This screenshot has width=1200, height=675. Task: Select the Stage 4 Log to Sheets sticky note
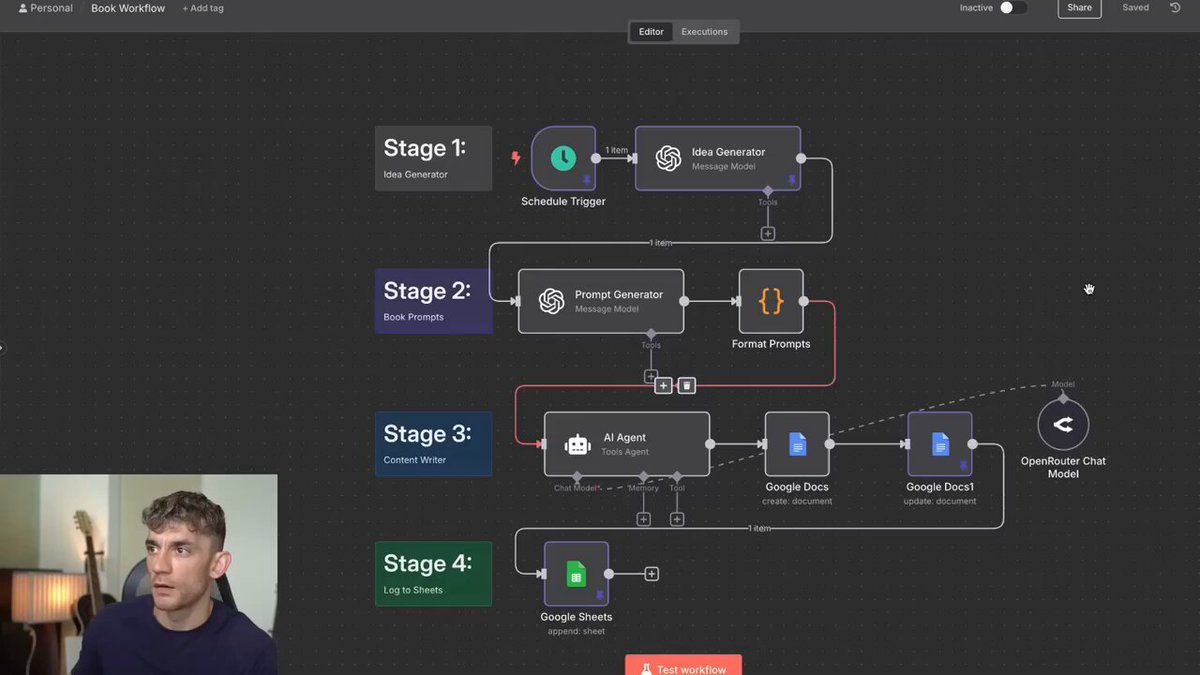point(433,574)
